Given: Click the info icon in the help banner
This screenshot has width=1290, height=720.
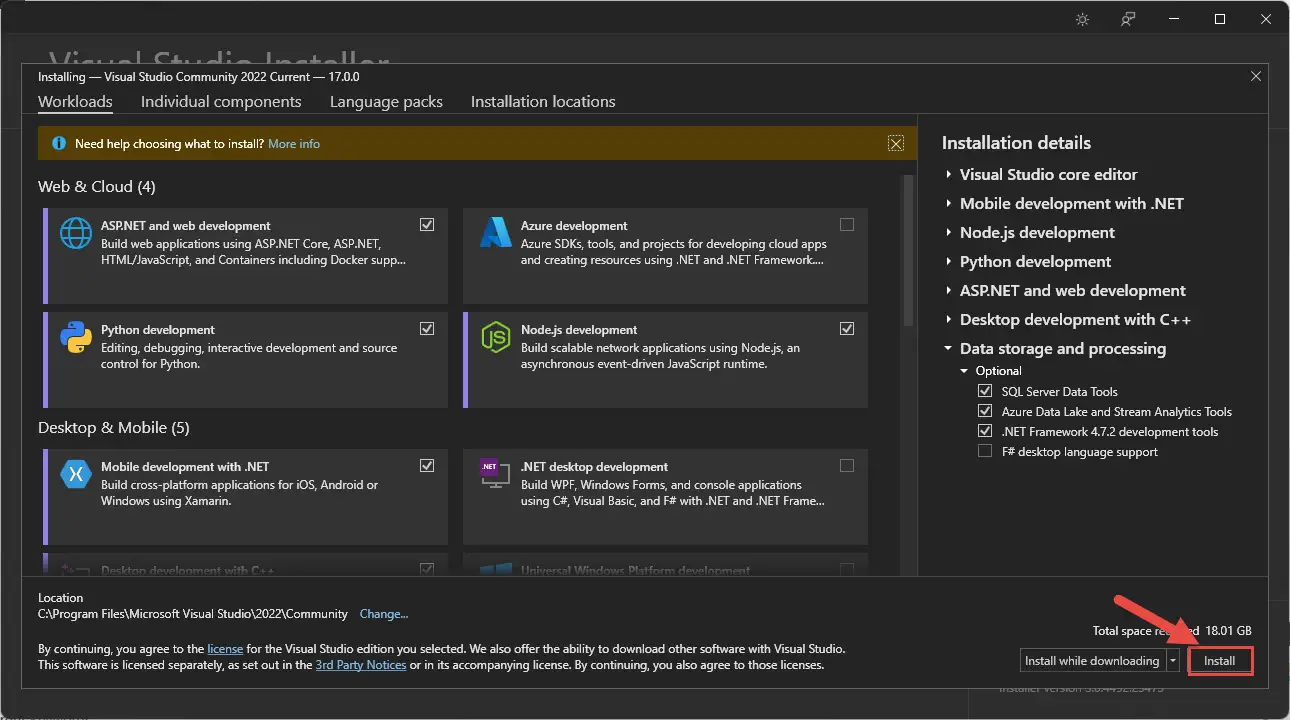Looking at the screenshot, I should (59, 144).
